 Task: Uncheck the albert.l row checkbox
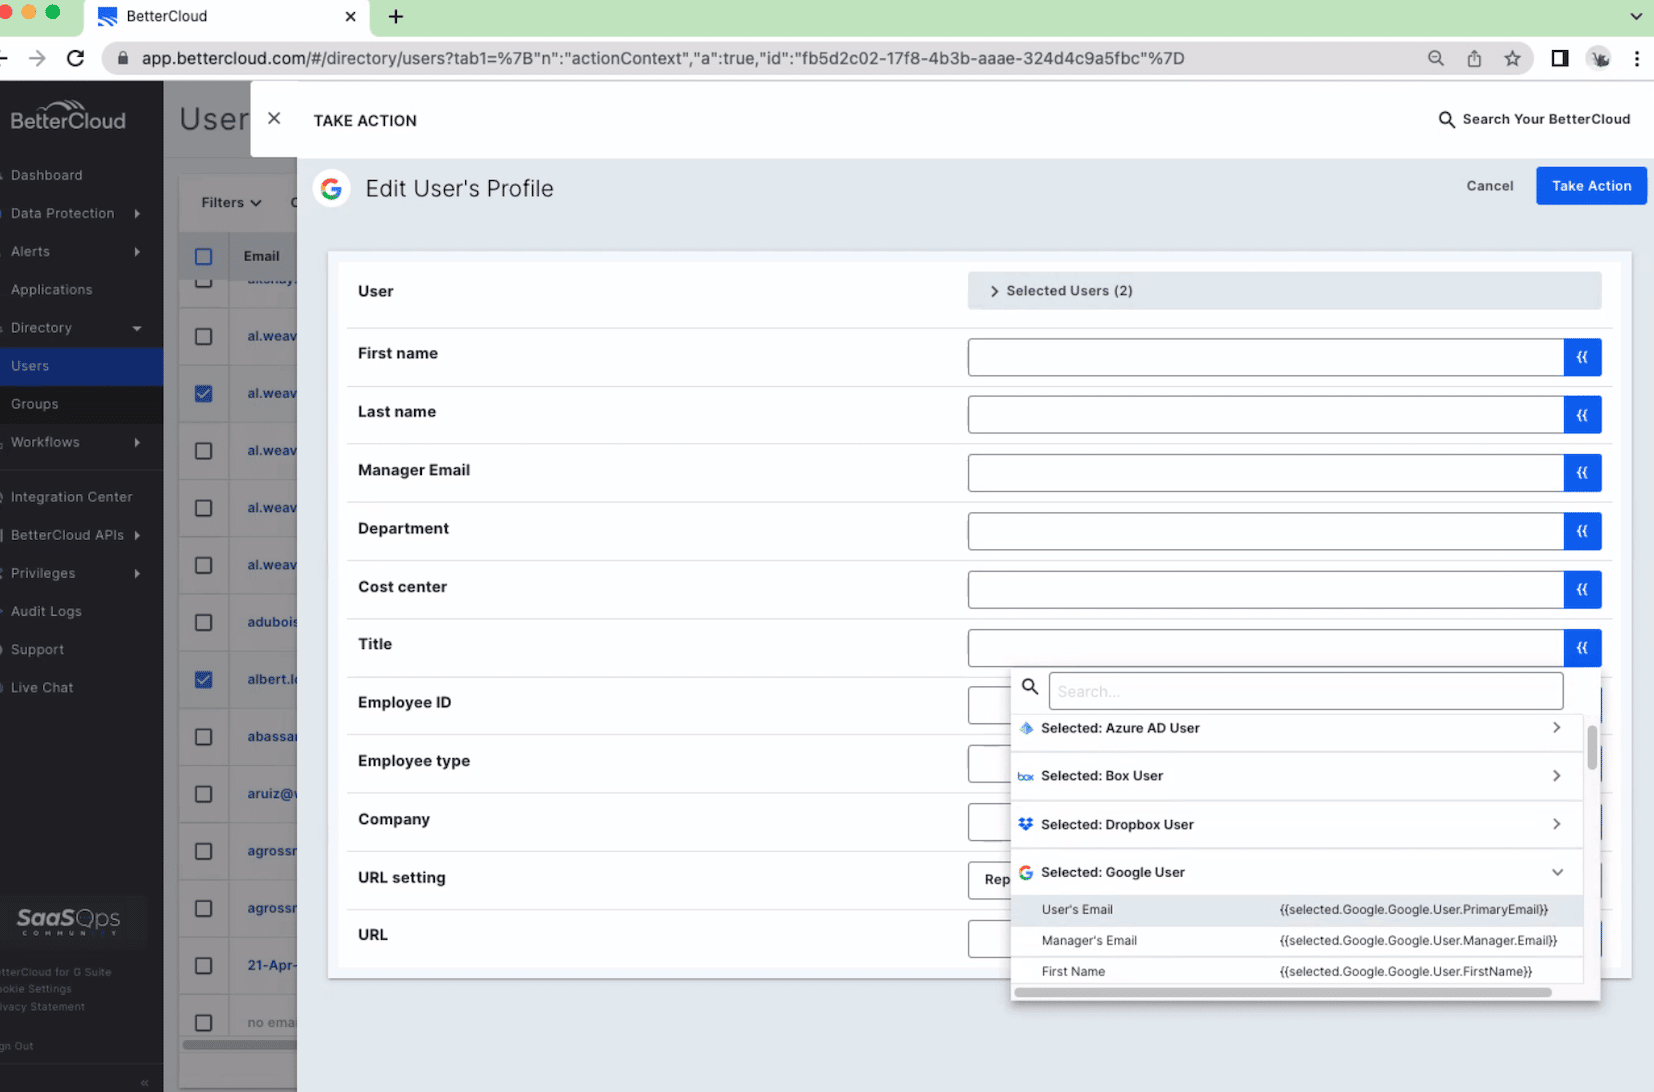[x=204, y=680]
